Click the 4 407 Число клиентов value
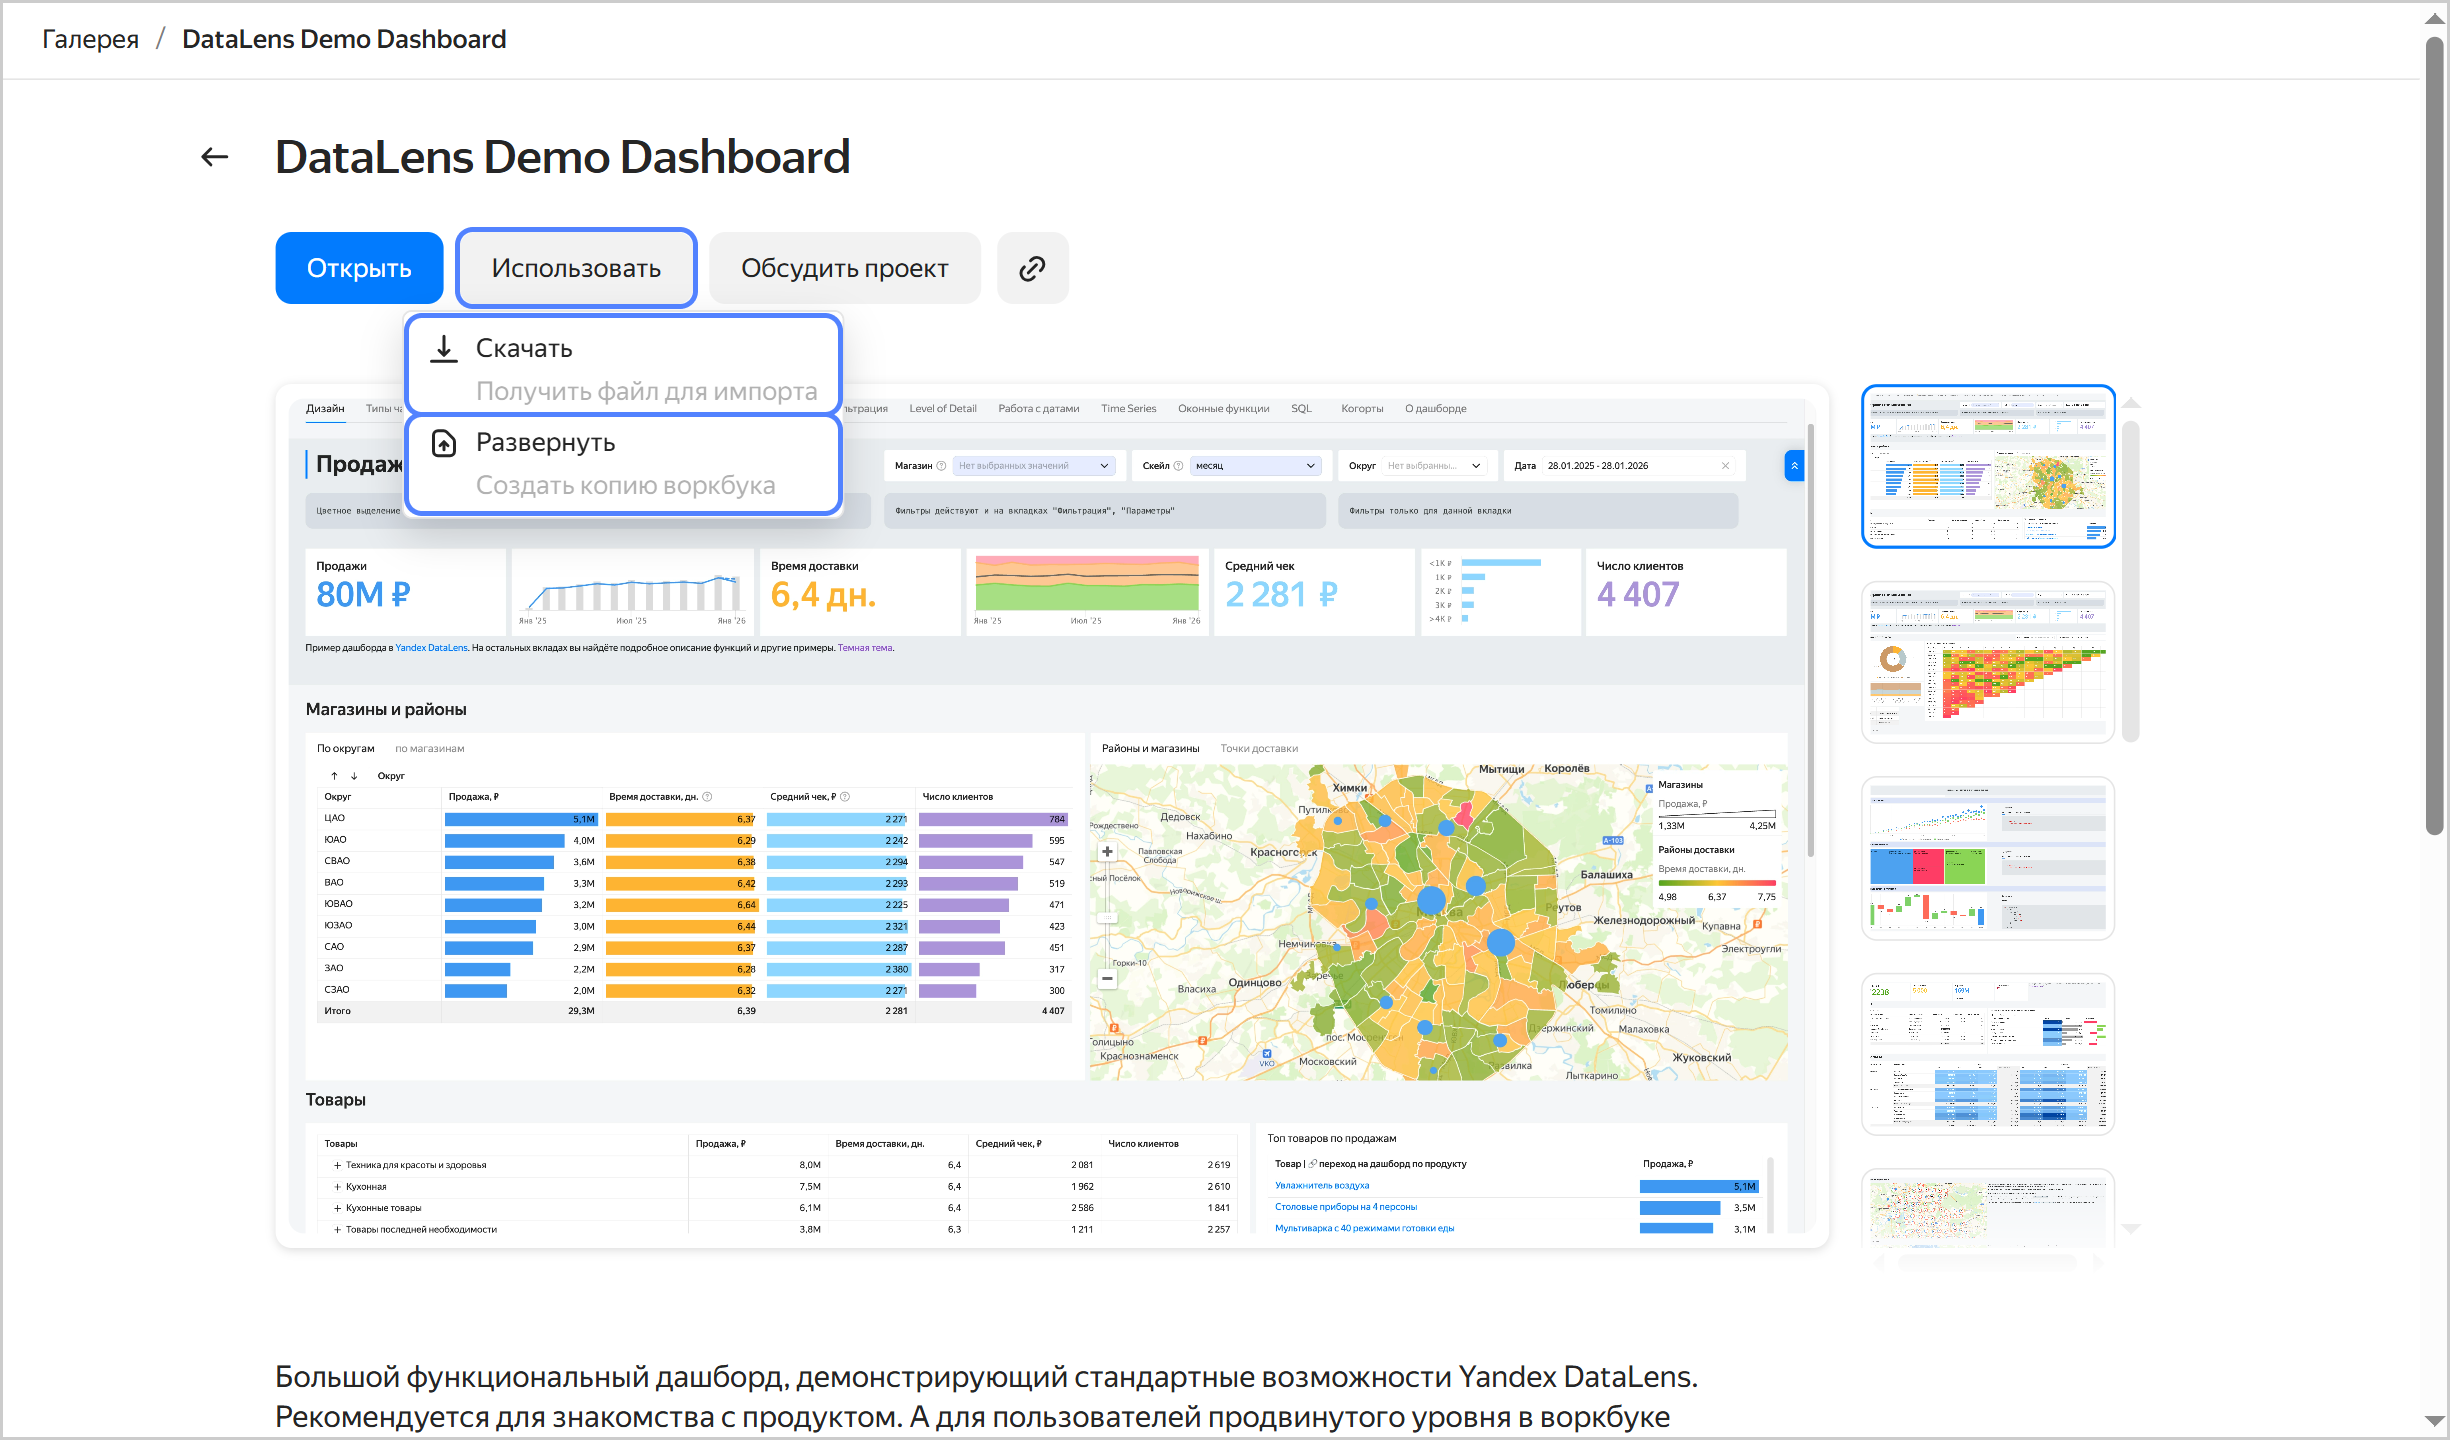 (x=1638, y=595)
